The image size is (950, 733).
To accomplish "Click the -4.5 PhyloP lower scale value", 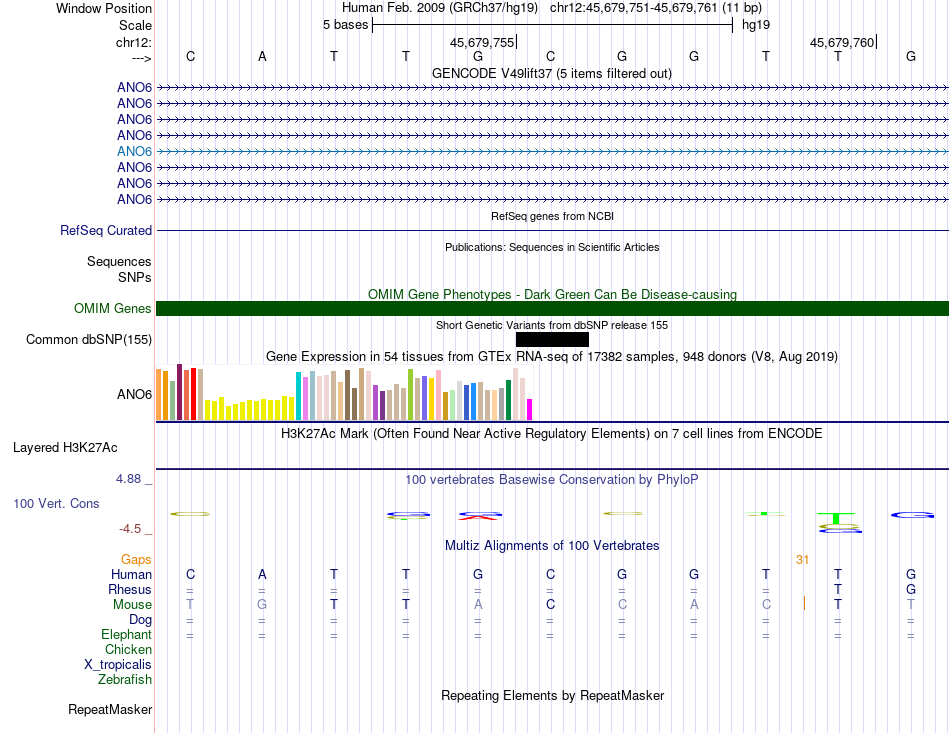I will (130, 529).
